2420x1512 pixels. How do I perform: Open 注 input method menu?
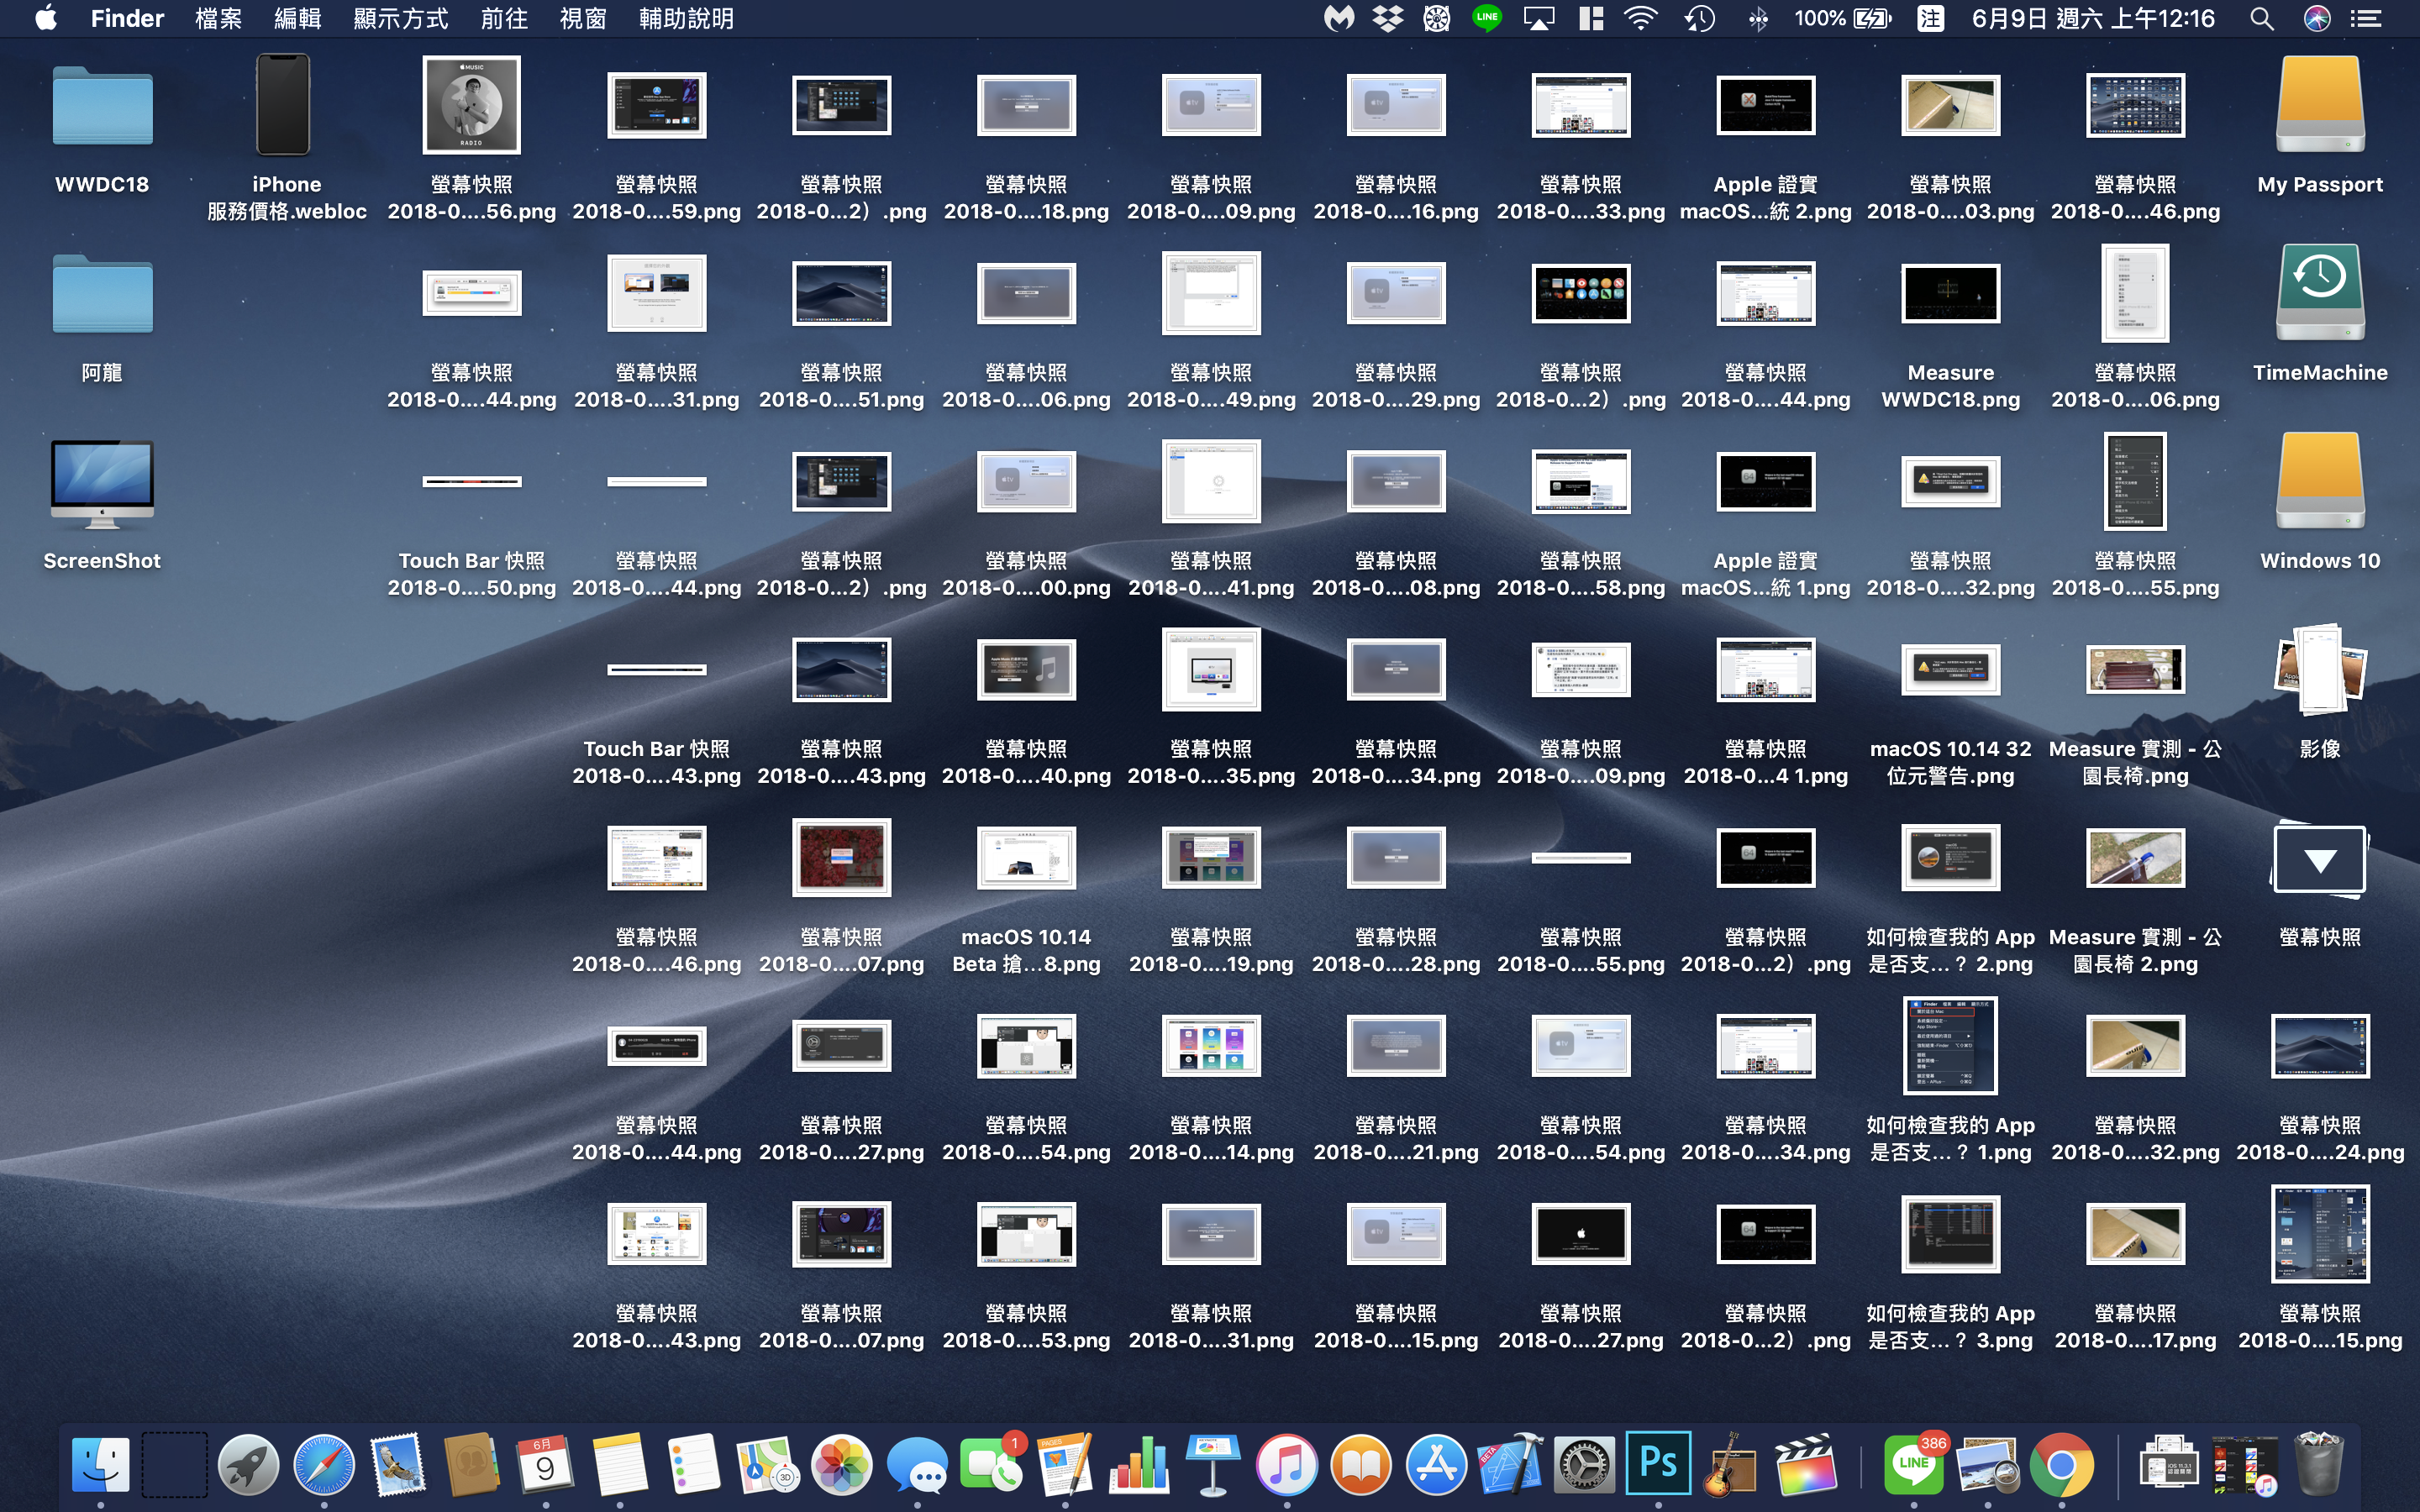coord(1931,18)
